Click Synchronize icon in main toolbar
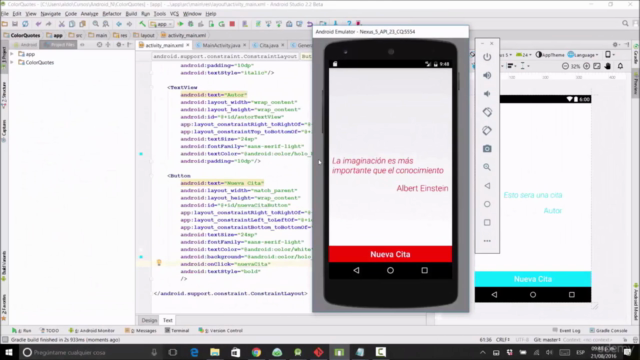640x360 pixels. point(25,24)
